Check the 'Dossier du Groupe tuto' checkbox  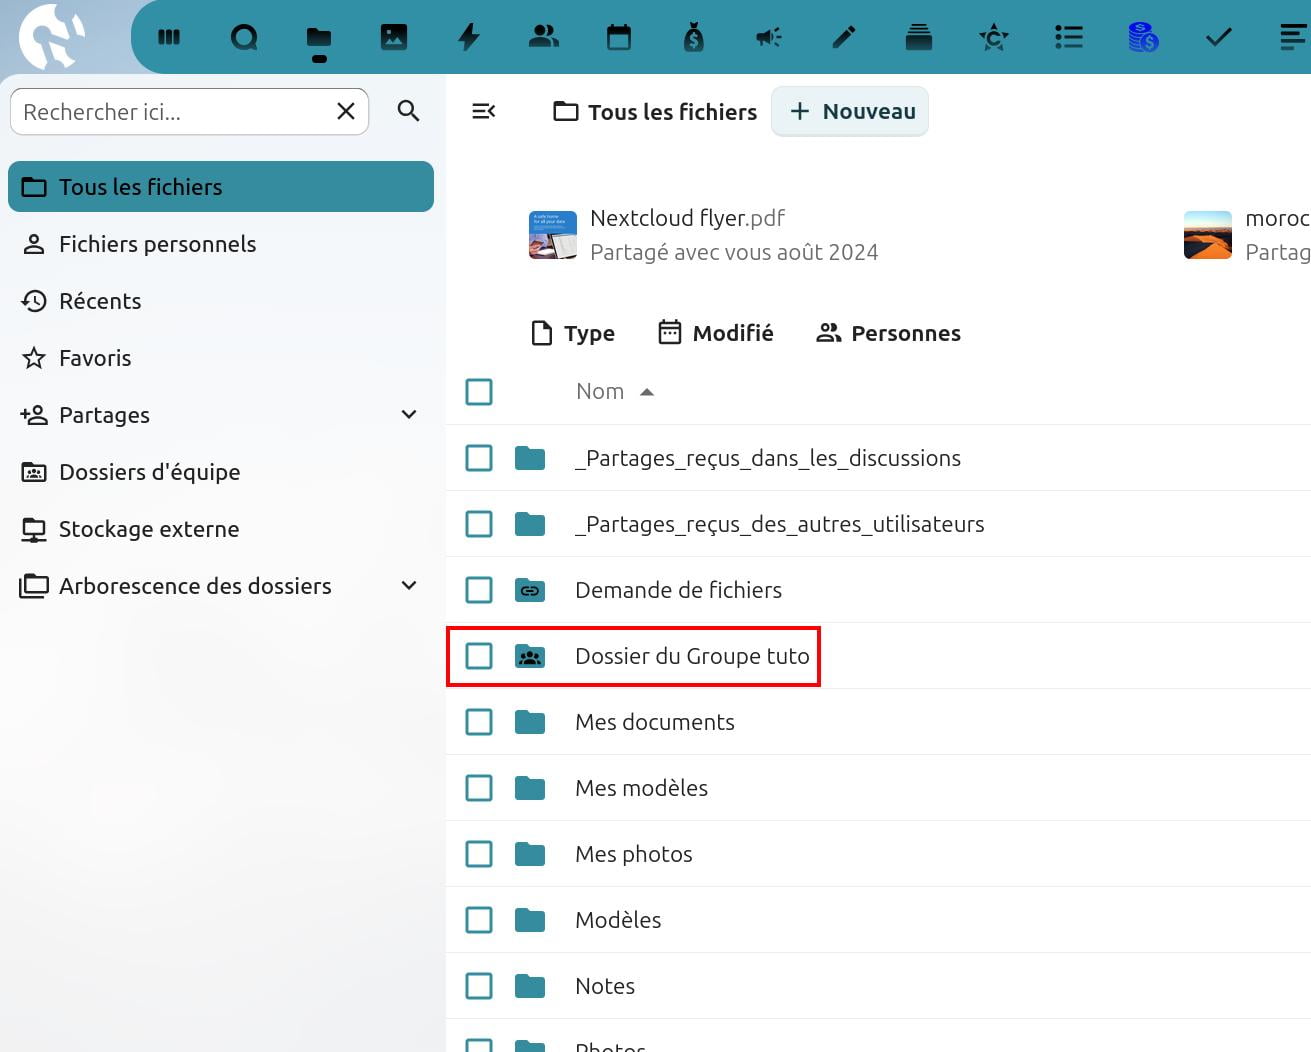479,656
